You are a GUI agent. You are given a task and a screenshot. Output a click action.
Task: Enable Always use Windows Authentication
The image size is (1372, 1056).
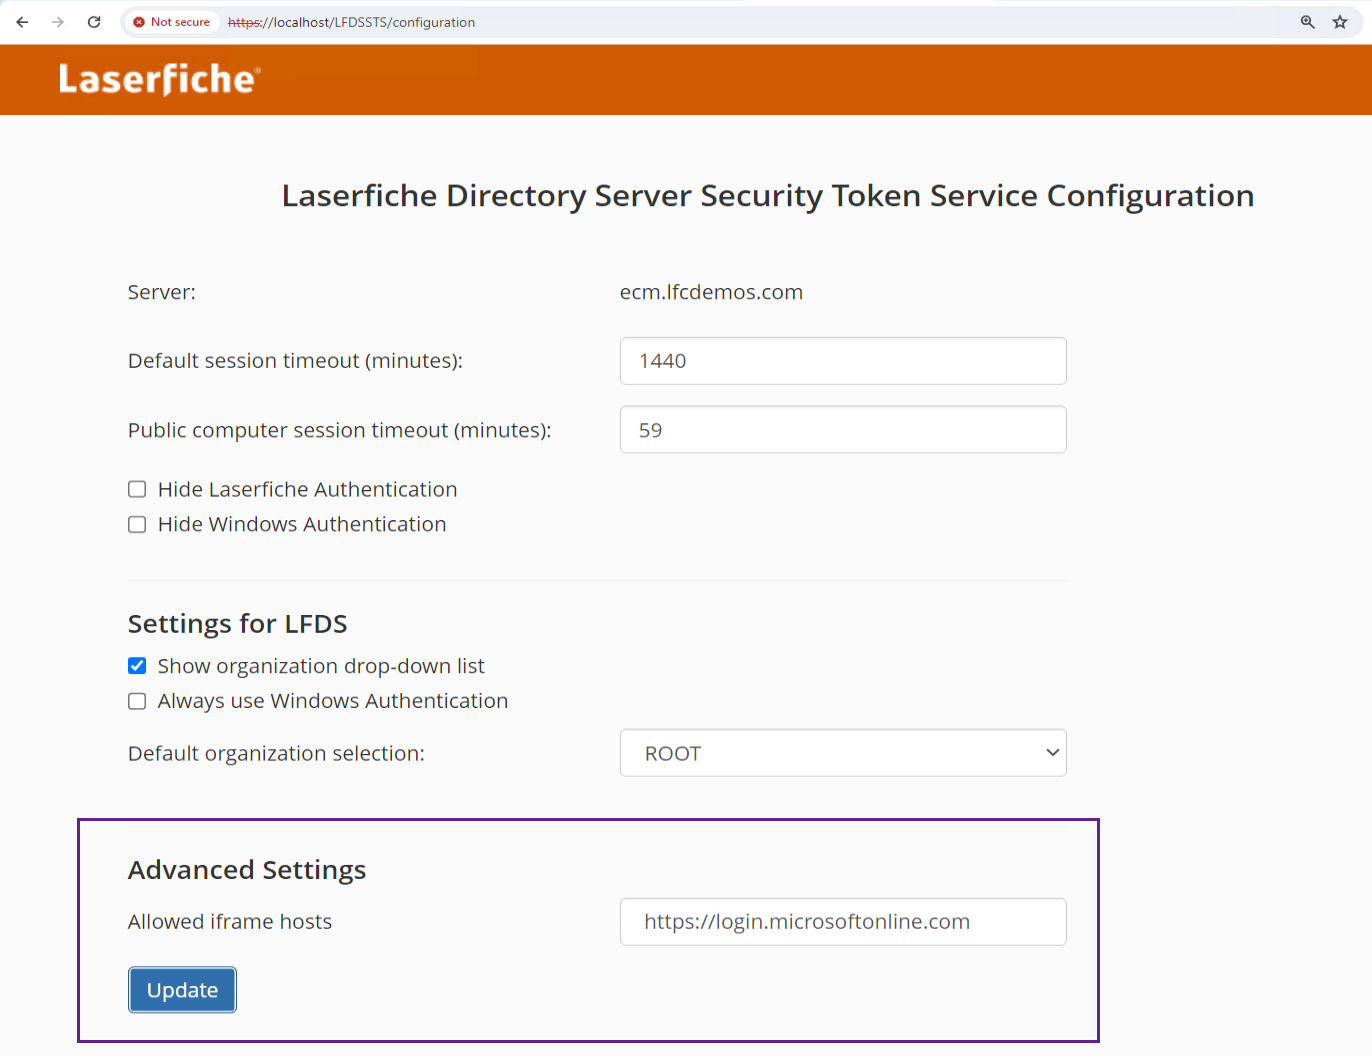(137, 701)
